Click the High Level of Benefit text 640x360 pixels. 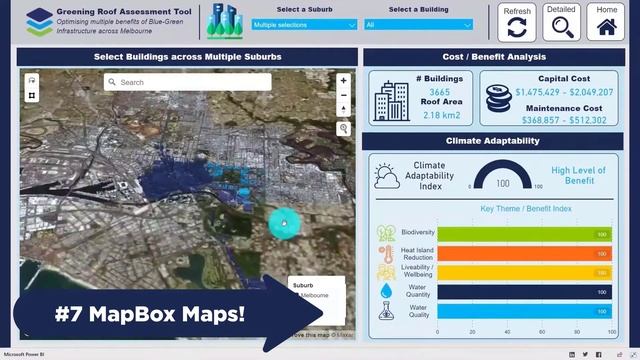pyautogui.click(x=579, y=176)
